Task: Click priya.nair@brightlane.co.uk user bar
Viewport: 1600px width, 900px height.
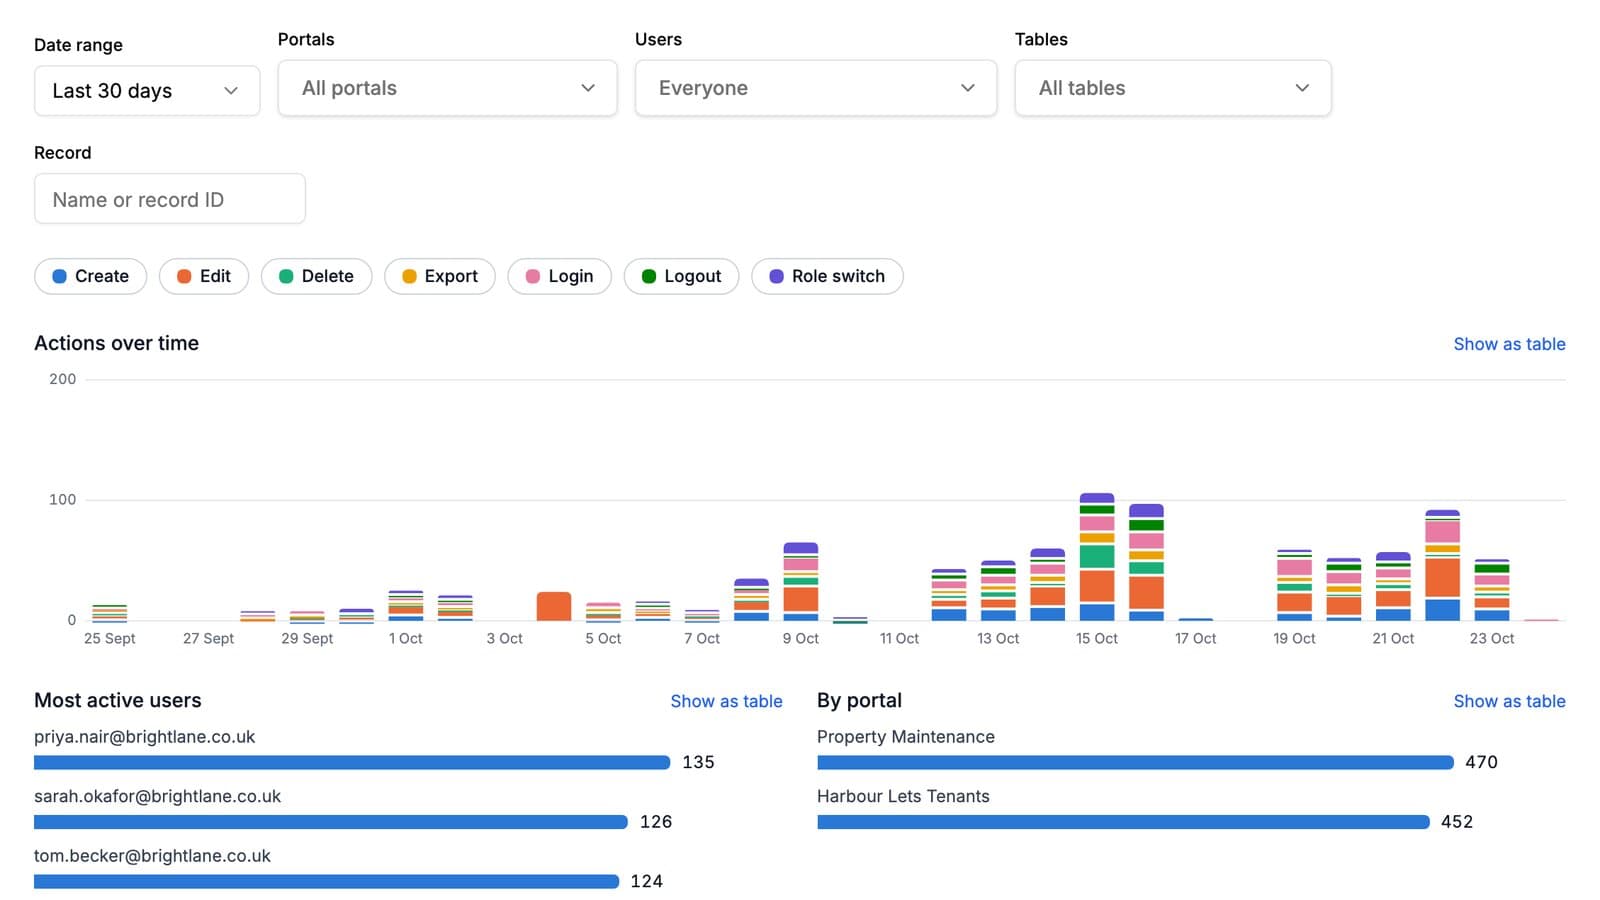Action: (352, 762)
